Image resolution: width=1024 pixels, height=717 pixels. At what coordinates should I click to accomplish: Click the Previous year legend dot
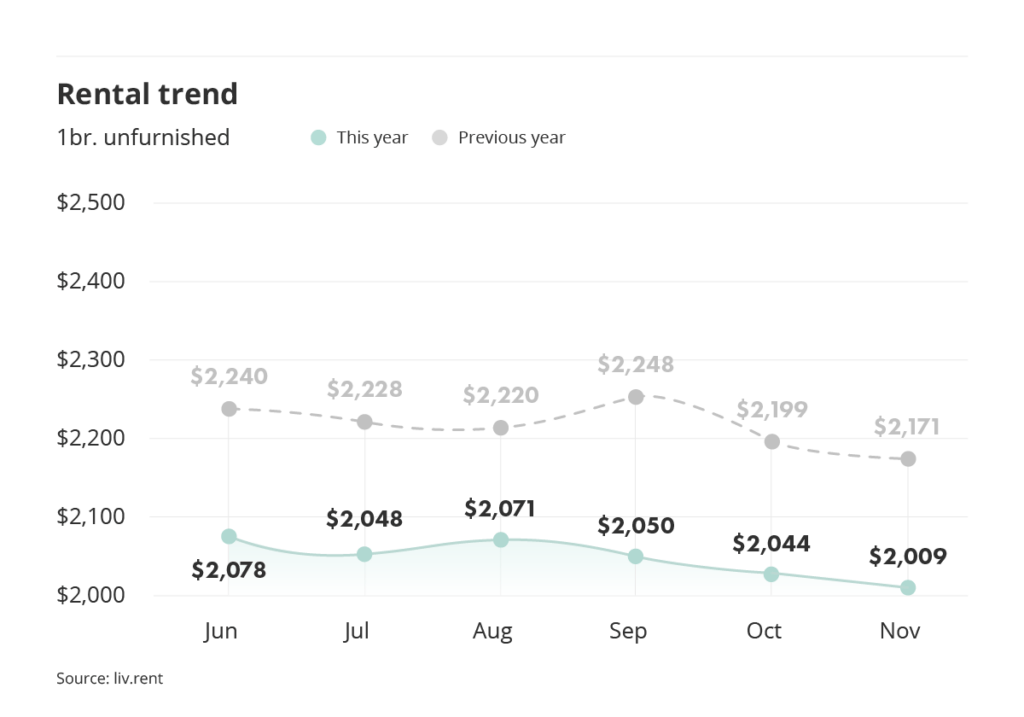439,138
